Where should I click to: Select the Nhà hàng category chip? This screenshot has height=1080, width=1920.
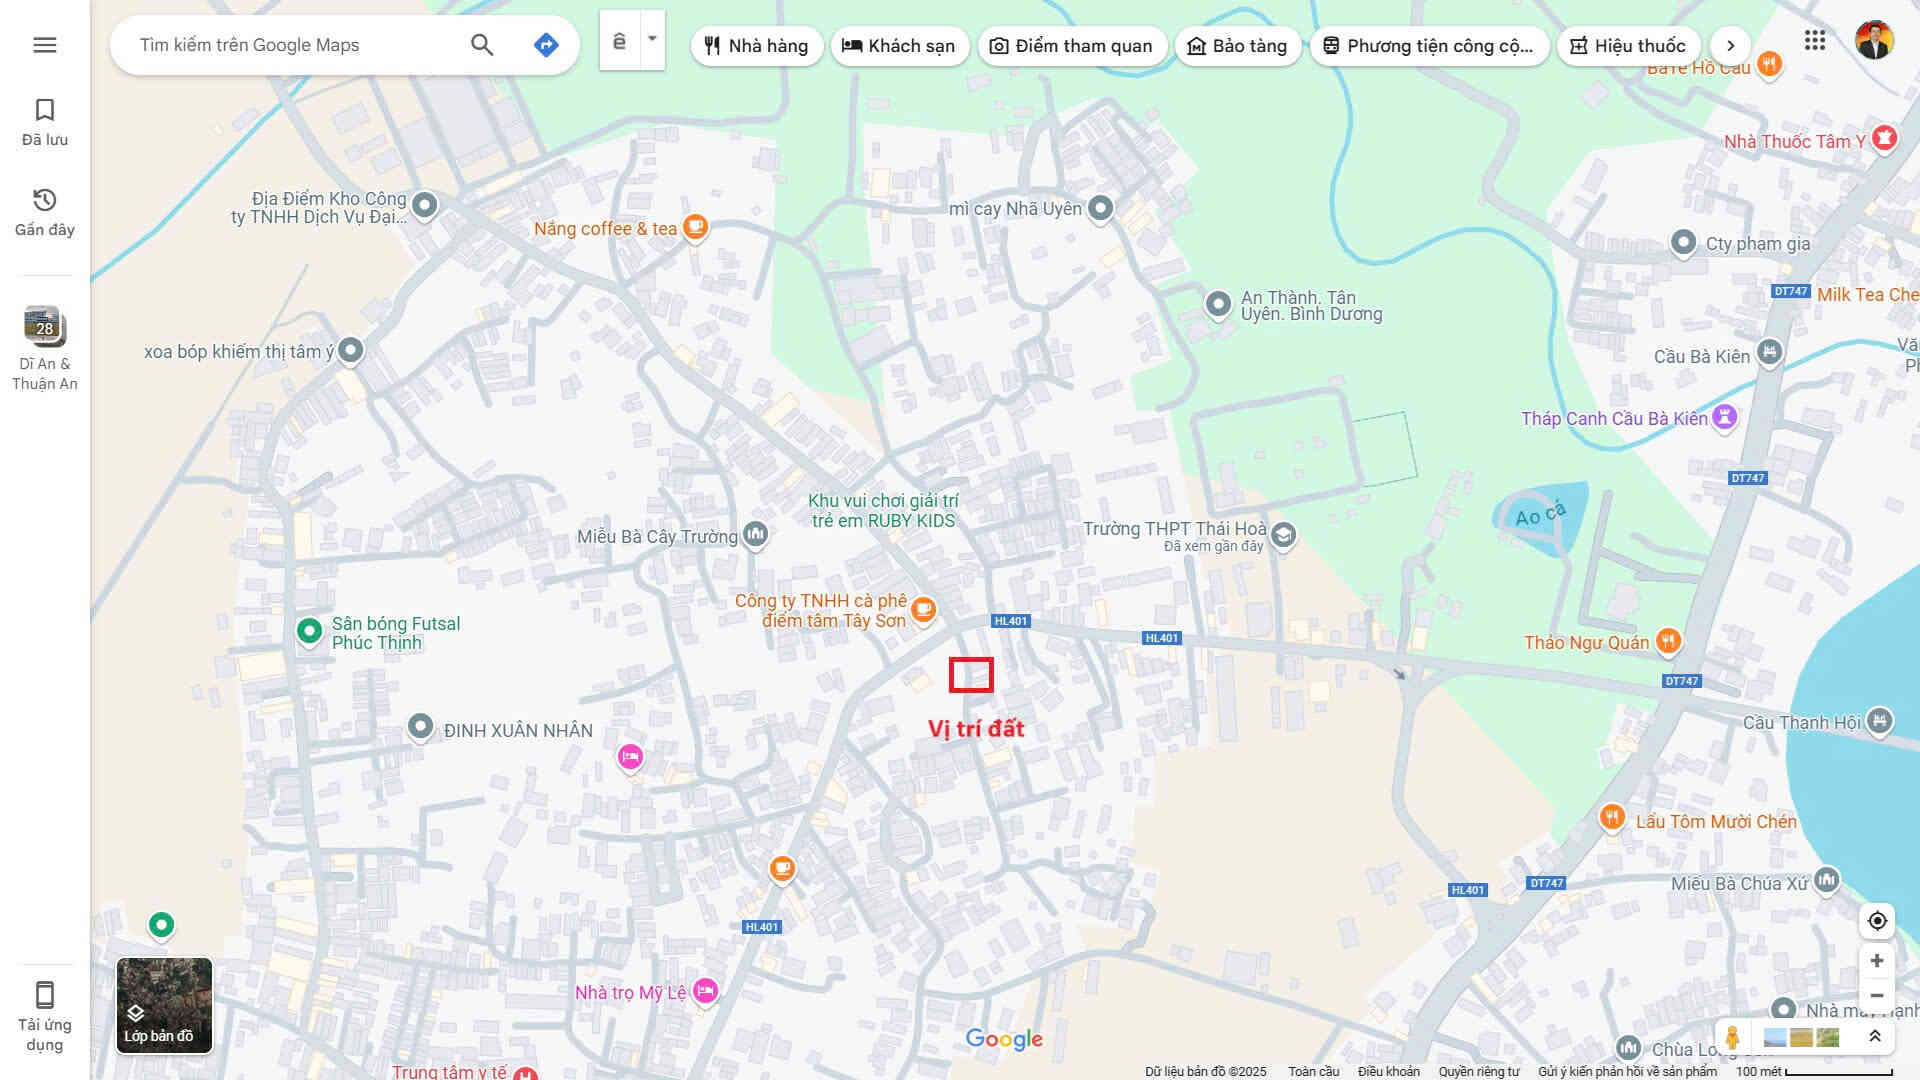tap(756, 46)
